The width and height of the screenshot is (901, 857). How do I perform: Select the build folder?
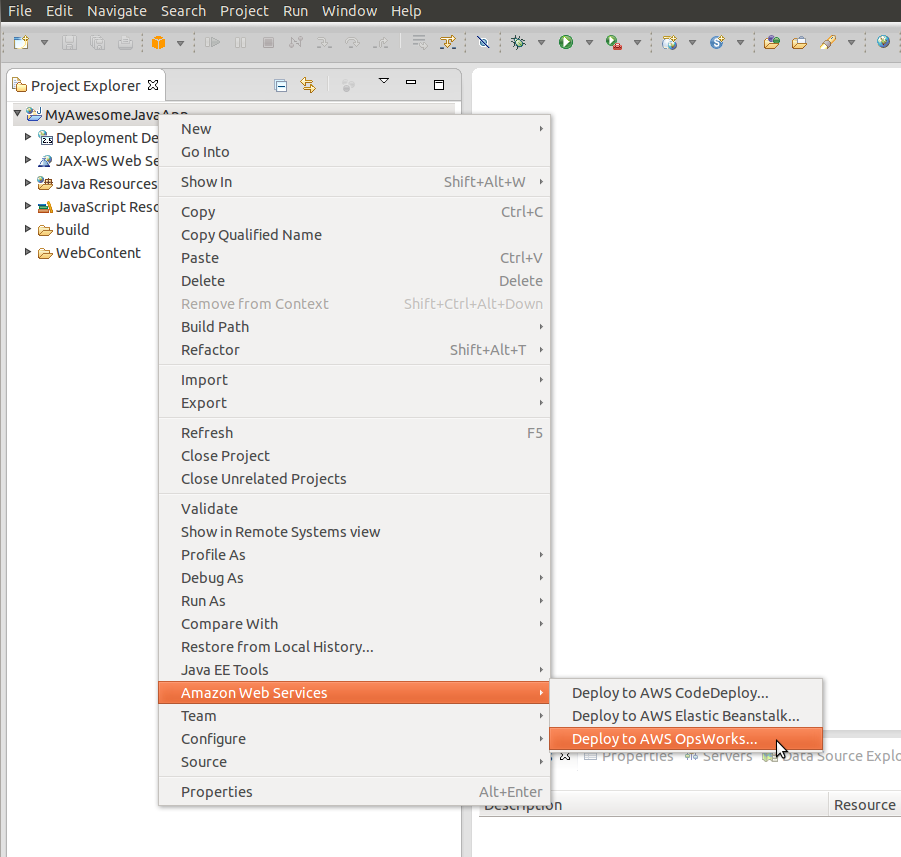click(72, 230)
